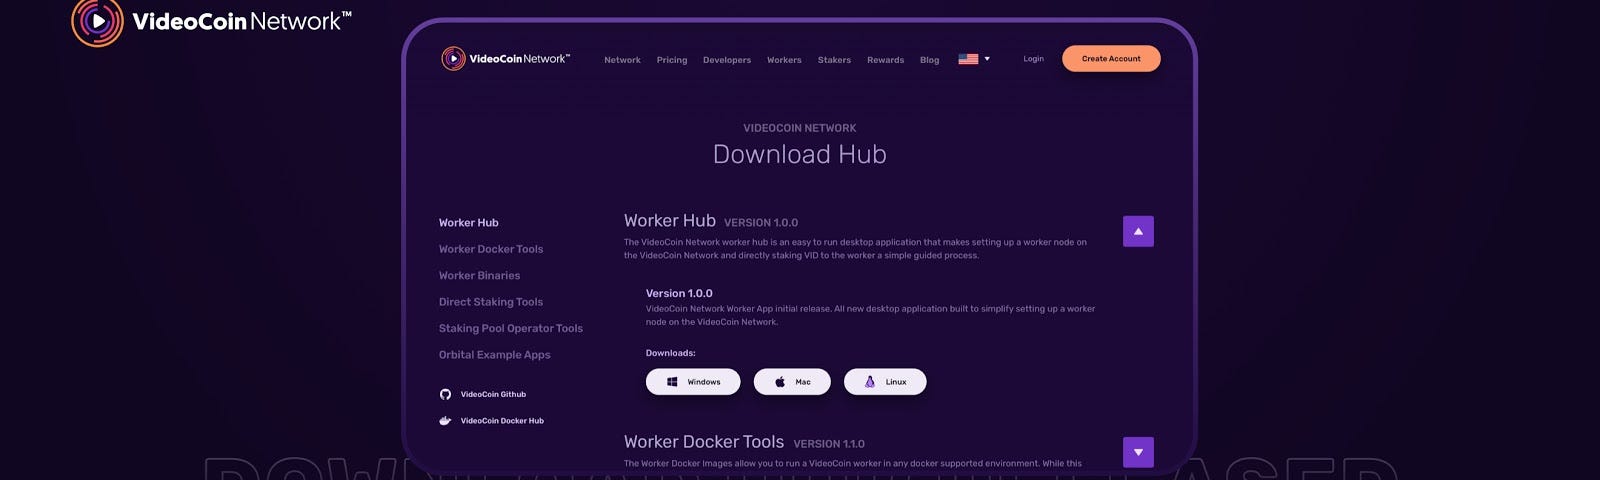Click the Worker Hub section heading
The image size is (1600, 480).
point(670,221)
